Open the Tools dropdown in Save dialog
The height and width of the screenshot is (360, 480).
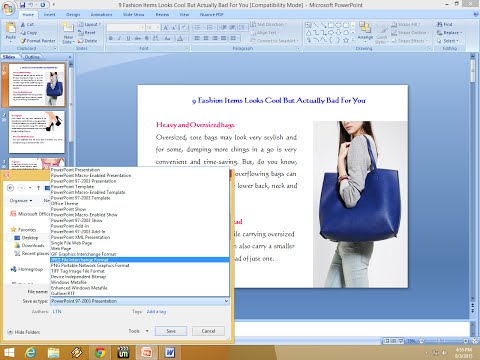tap(138, 331)
